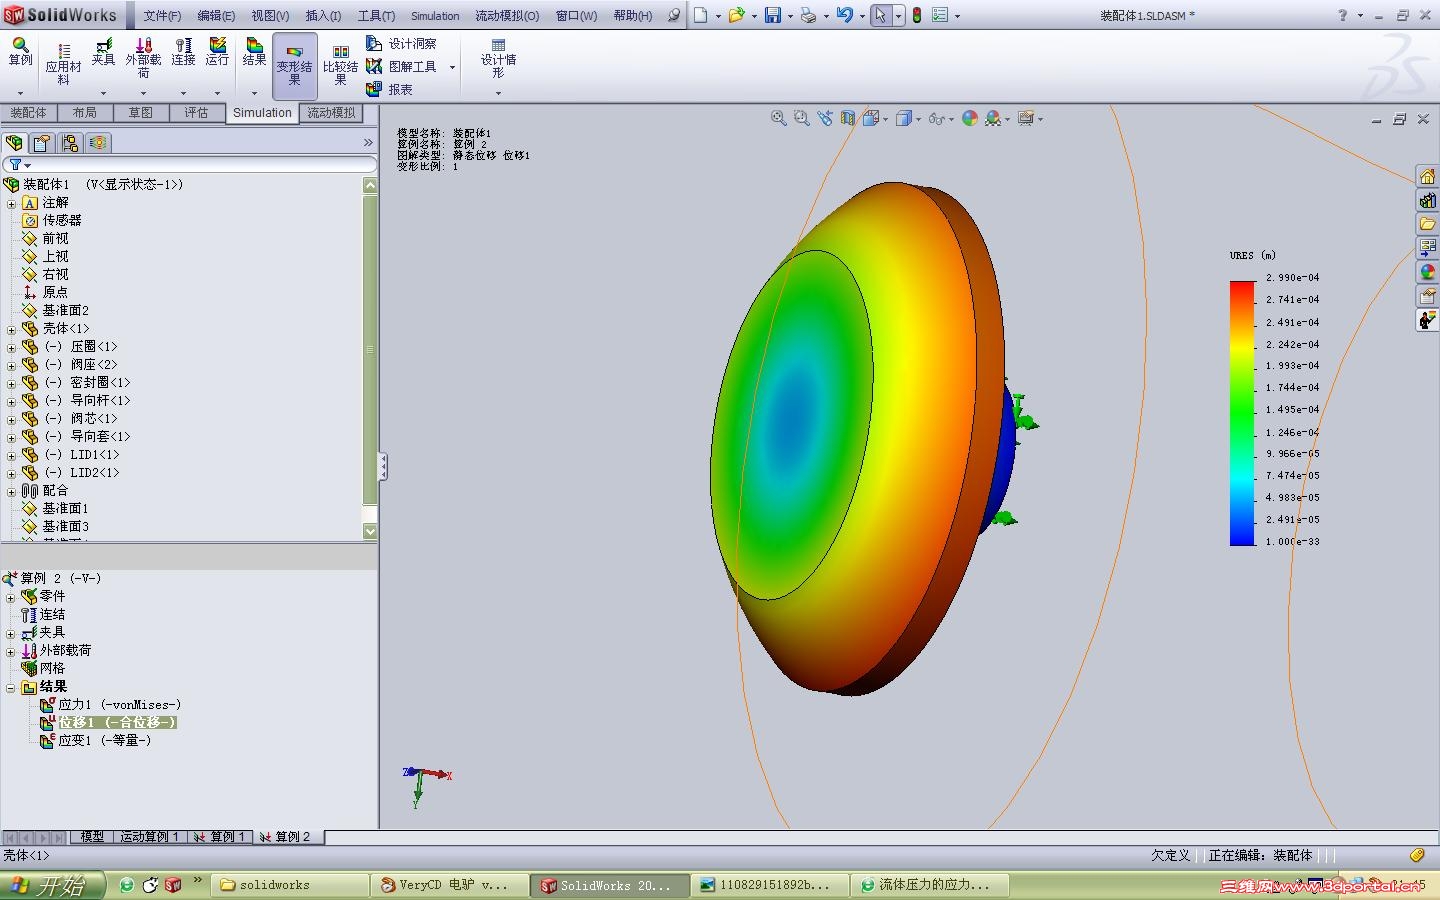This screenshot has height=900, width=1440.
Task: Collapse the 结果 results folder
Action: click(11, 687)
